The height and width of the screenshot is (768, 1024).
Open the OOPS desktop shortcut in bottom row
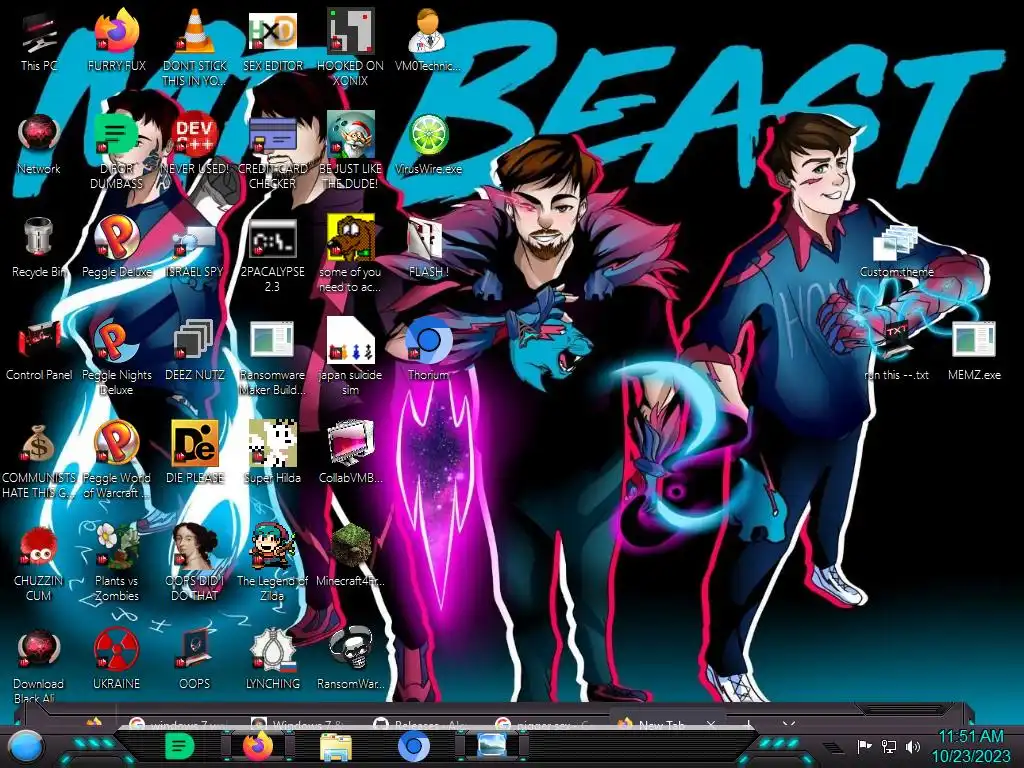pos(195,658)
